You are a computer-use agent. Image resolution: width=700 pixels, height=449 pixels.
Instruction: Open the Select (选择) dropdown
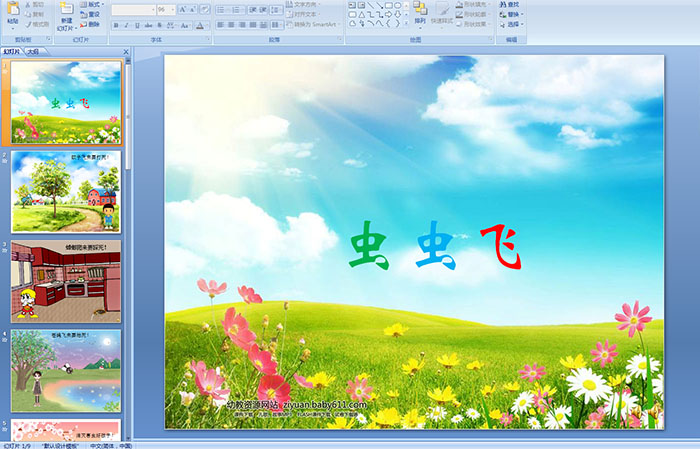pyautogui.click(x=512, y=24)
